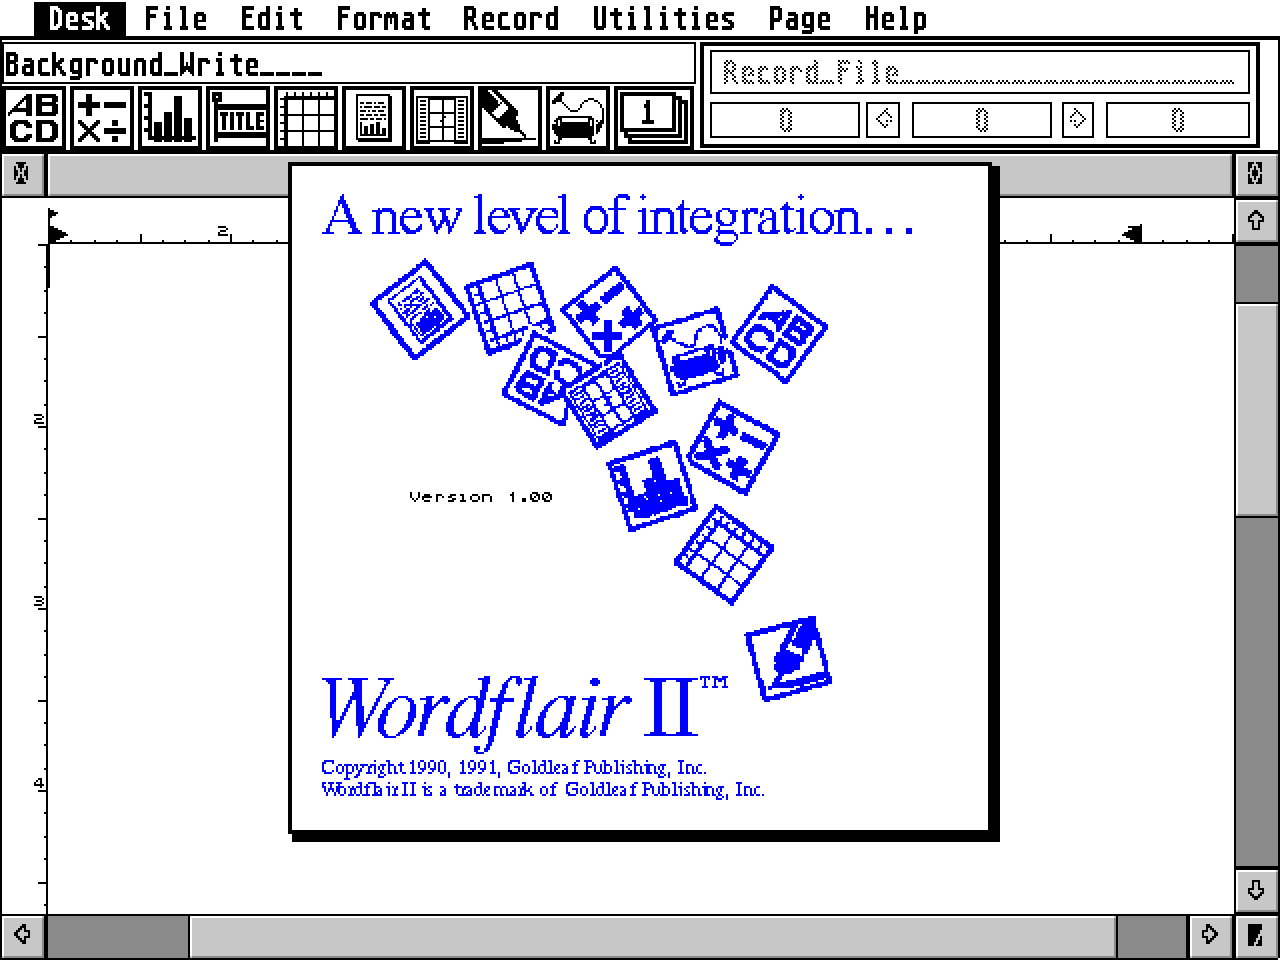This screenshot has width=1280, height=960.
Task: Select the document page tool icon
Action: click(374, 118)
